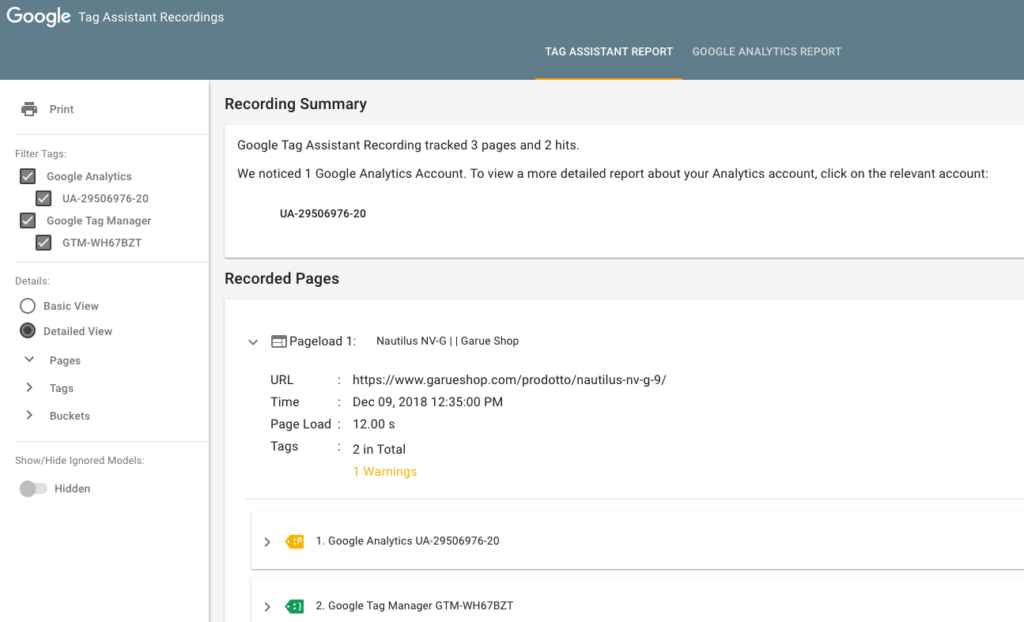Image resolution: width=1024 pixels, height=622 pixels.
Task: Click the 'Recording Summary' heading
Action: (296, 104)
